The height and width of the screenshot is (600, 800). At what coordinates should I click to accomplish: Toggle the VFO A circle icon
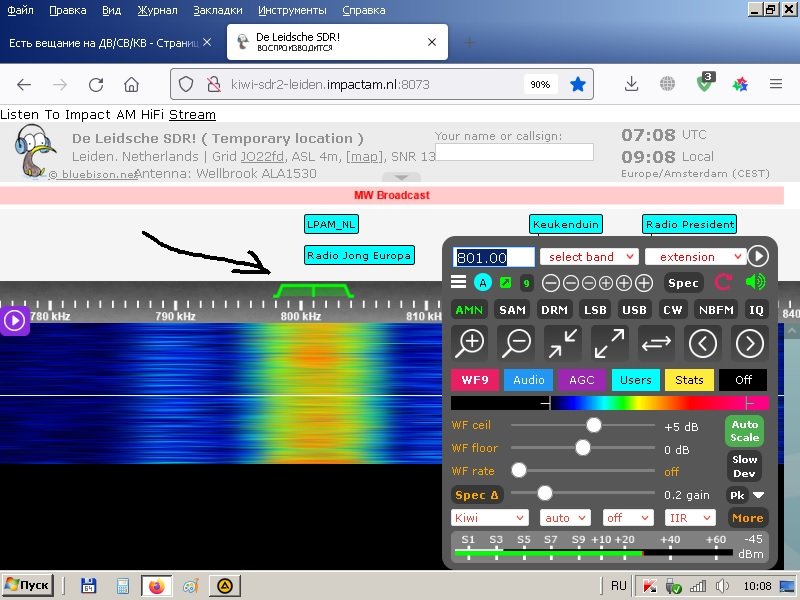483,282
